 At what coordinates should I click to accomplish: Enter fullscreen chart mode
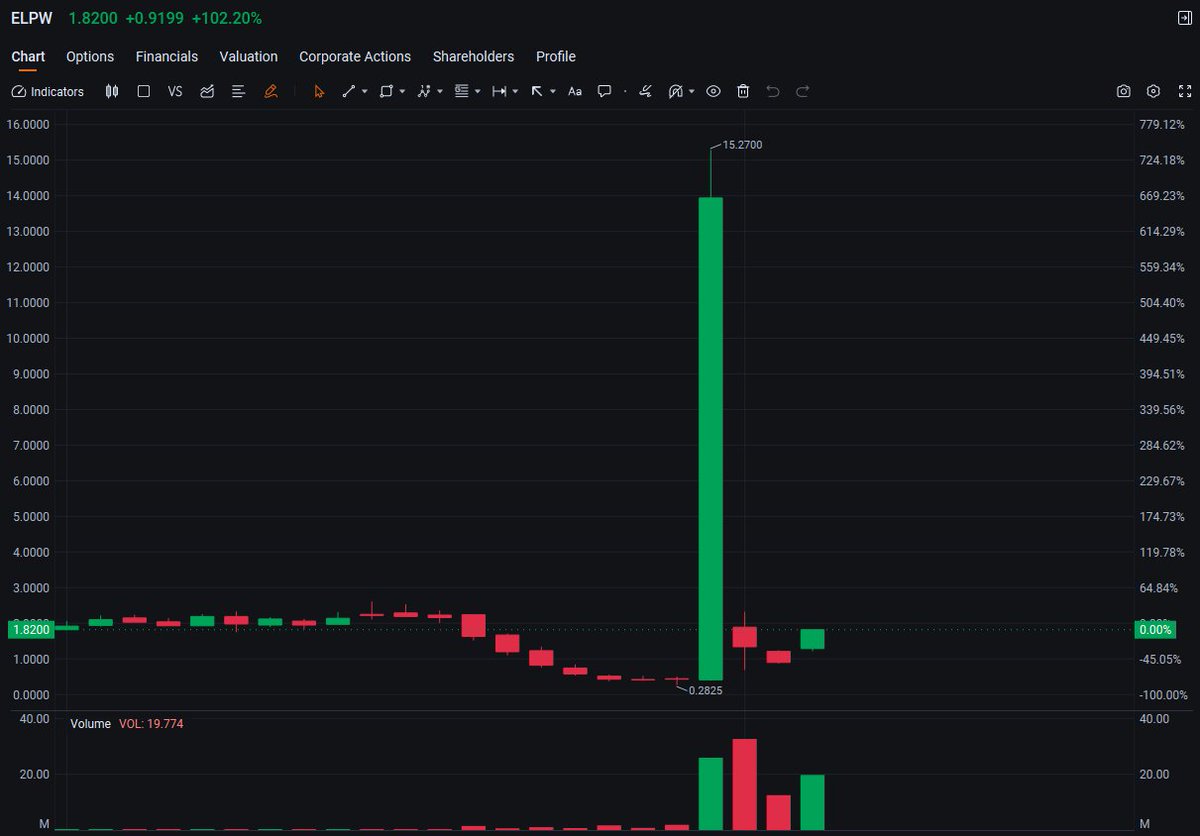1185,91
